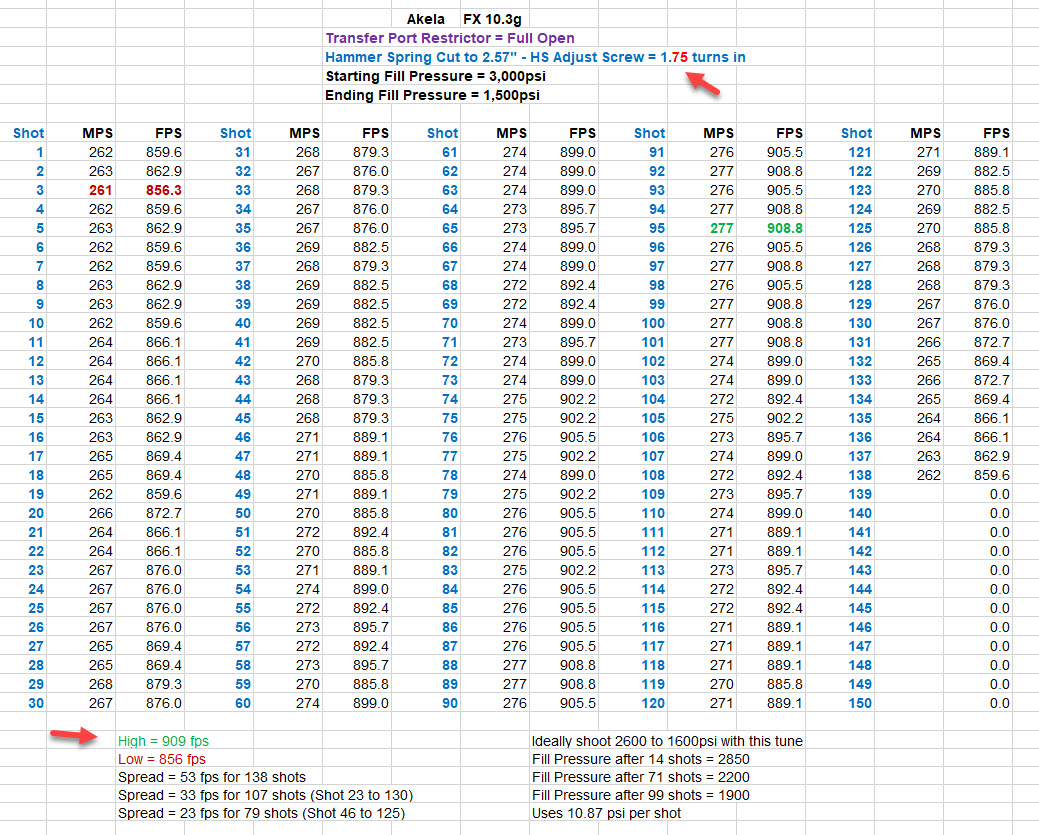This screenshot has height=835, width=1039.
Task: Select the MPS value for shot 138
Action: (x=928, y=475)
